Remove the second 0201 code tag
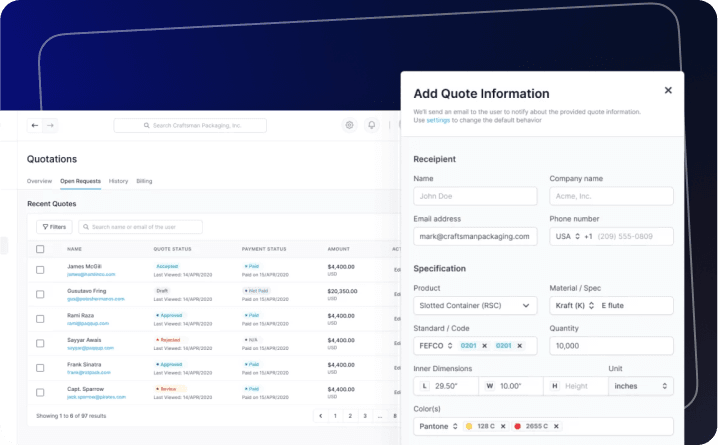The image size is (718, 445). pos(521,346)
